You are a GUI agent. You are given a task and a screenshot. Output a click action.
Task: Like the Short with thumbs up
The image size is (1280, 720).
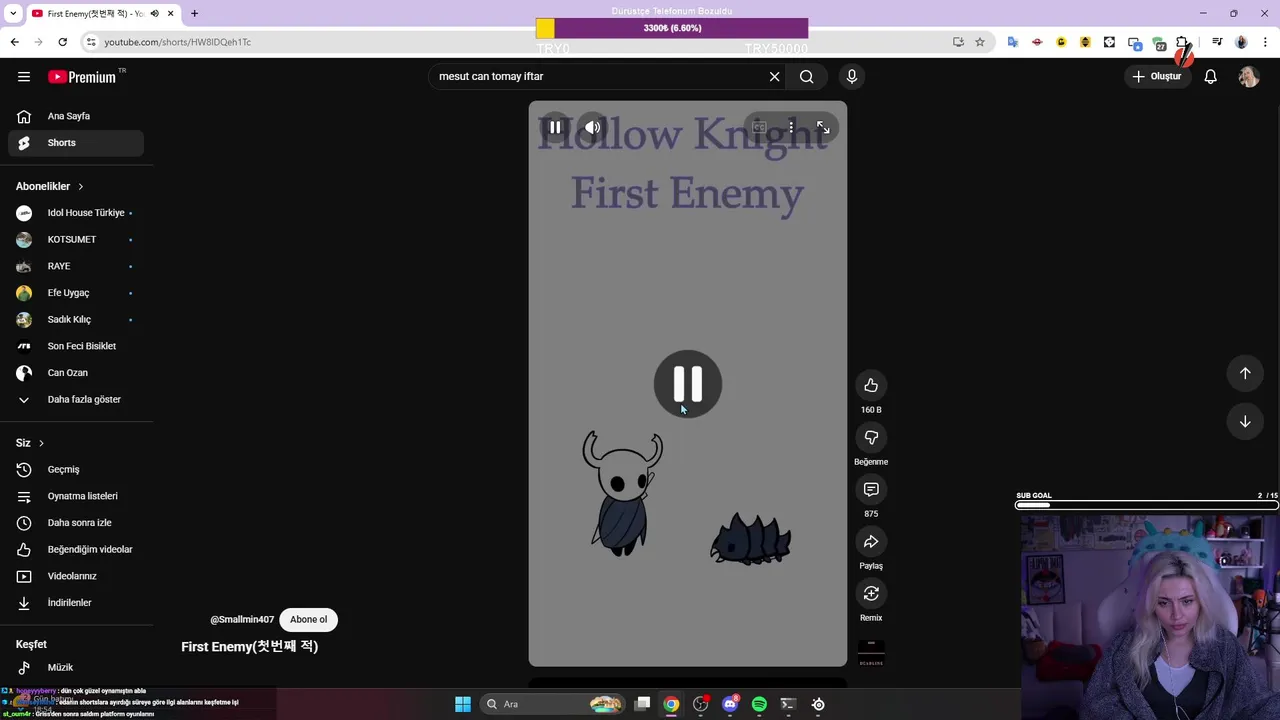[871, 385]
